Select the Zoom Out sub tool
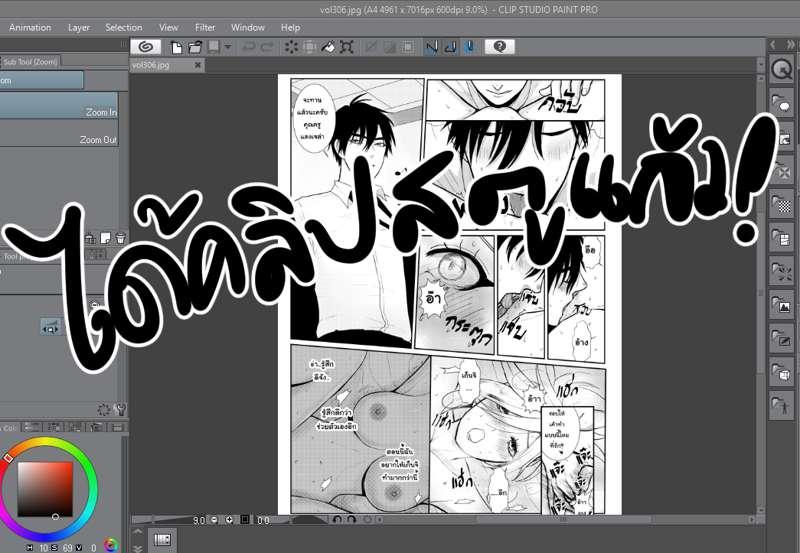 (x=59, y=133)
